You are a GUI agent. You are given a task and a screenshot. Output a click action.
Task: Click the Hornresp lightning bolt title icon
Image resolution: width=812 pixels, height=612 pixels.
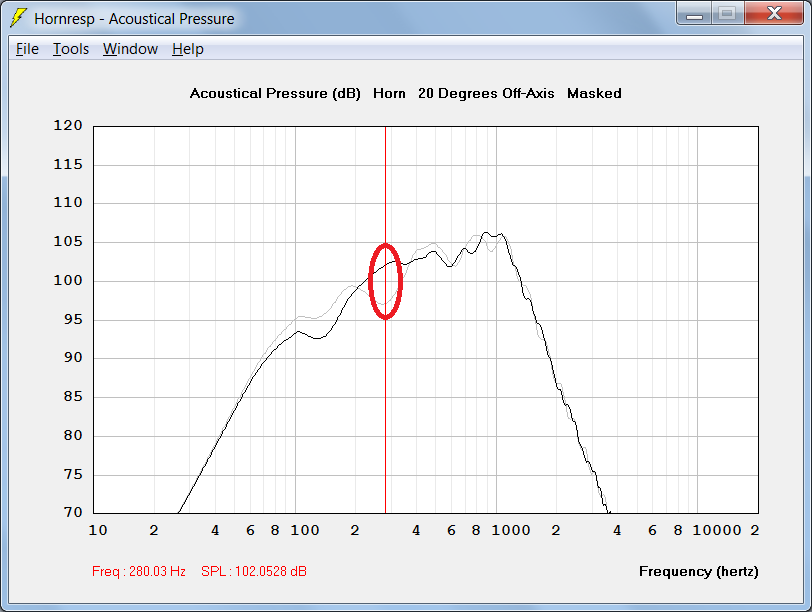[19, 18]
